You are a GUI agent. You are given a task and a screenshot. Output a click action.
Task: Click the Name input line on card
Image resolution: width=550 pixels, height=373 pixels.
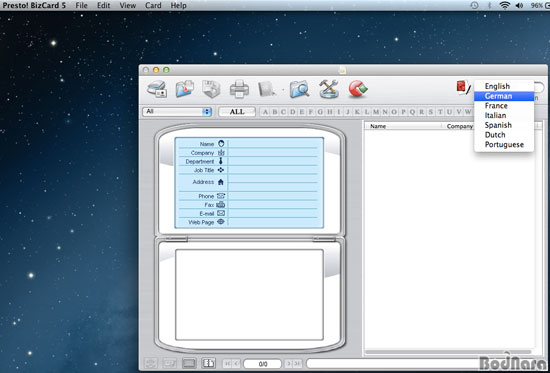[x=273, y=144]
